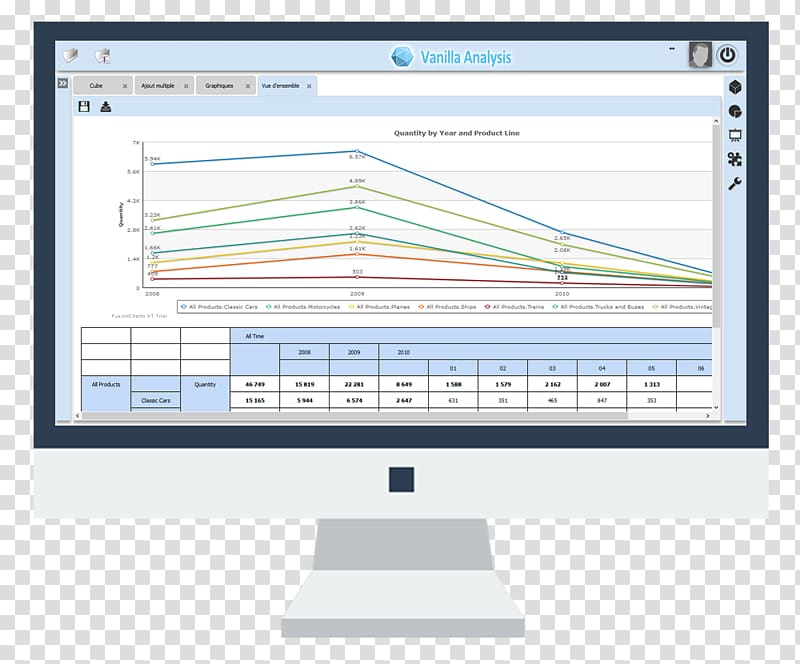
Task: Click the 03 month column header
Action: pos(553,368)
